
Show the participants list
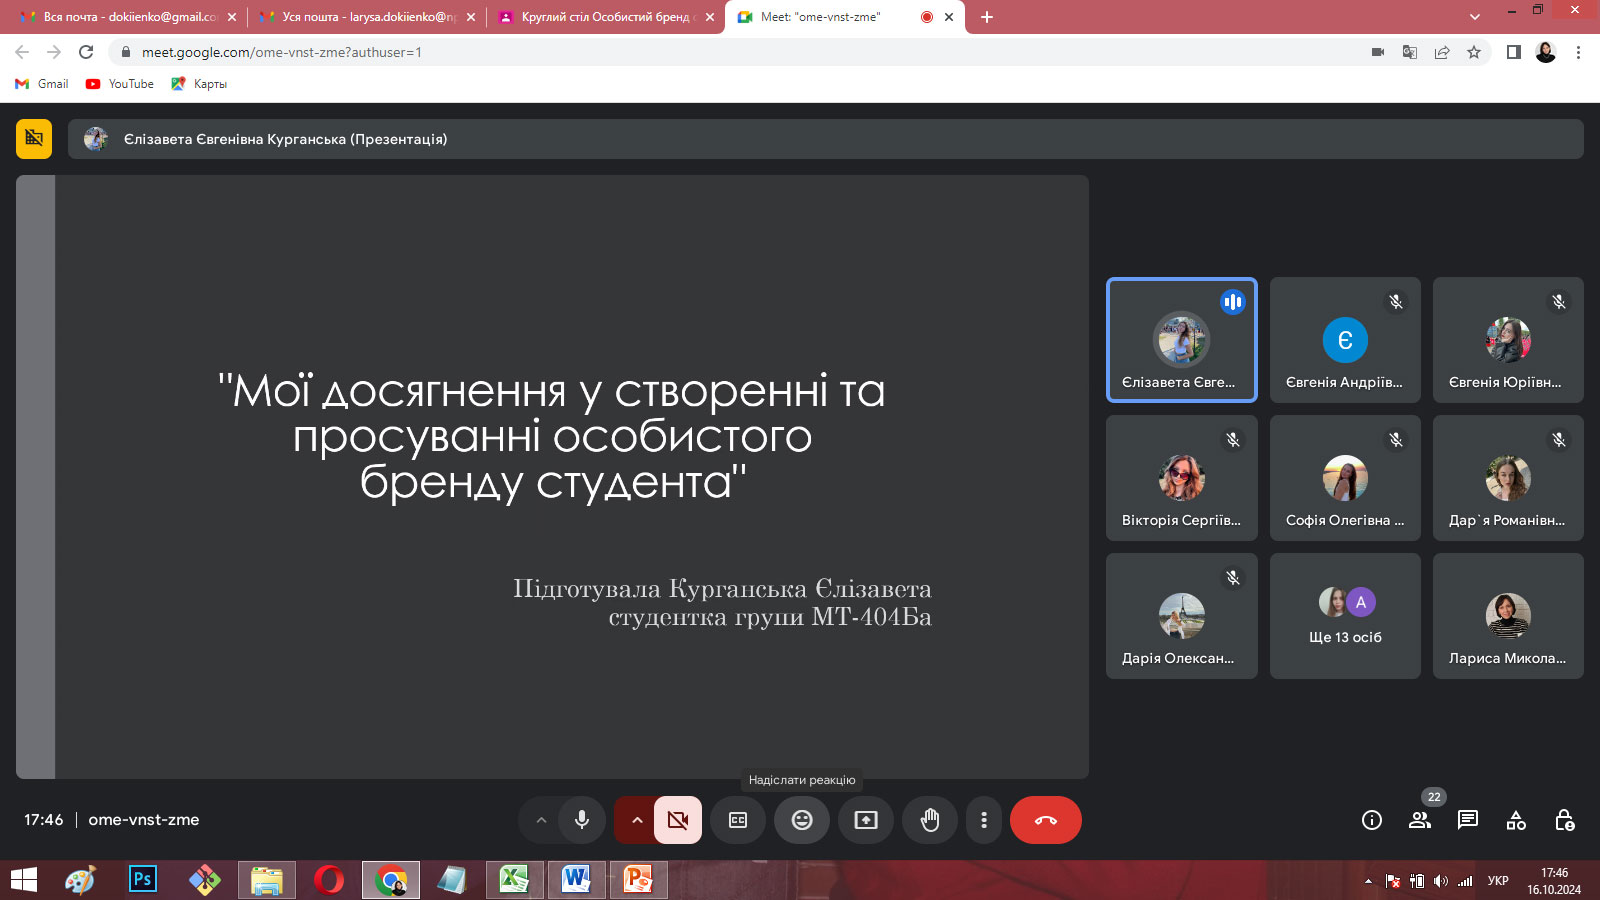click(1420, 820)
